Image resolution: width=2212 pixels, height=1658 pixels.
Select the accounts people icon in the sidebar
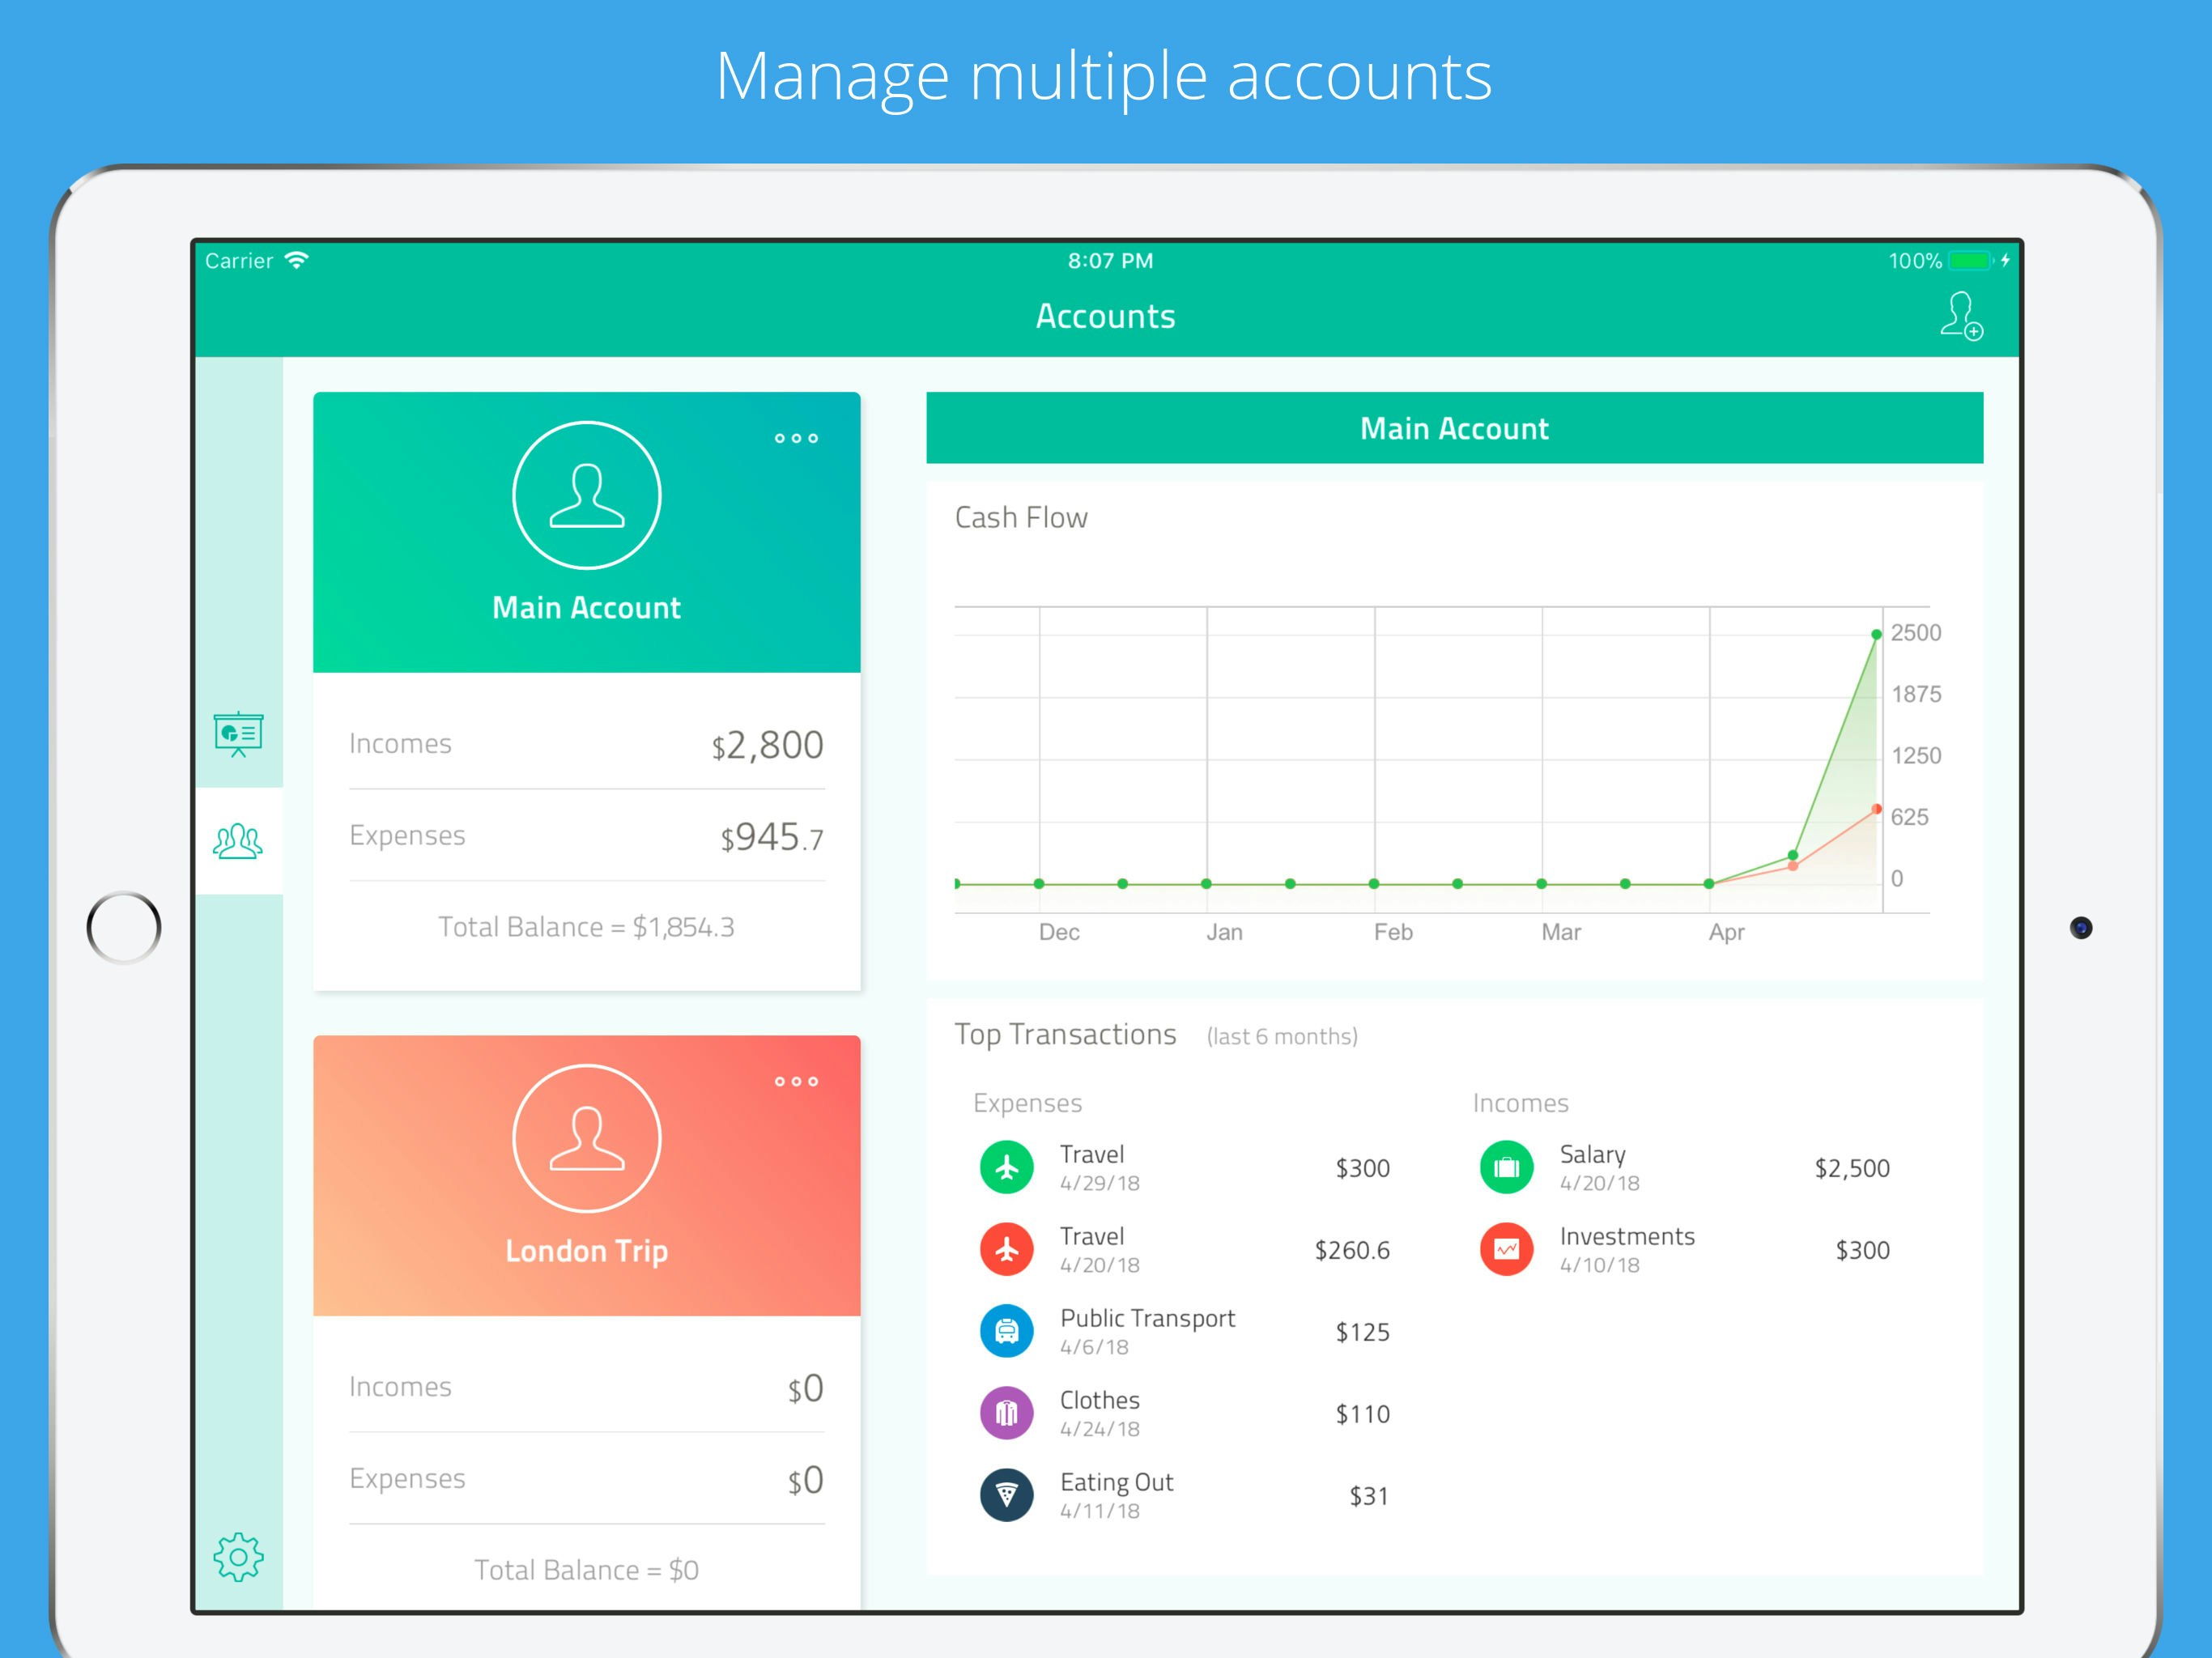(238, 840)
